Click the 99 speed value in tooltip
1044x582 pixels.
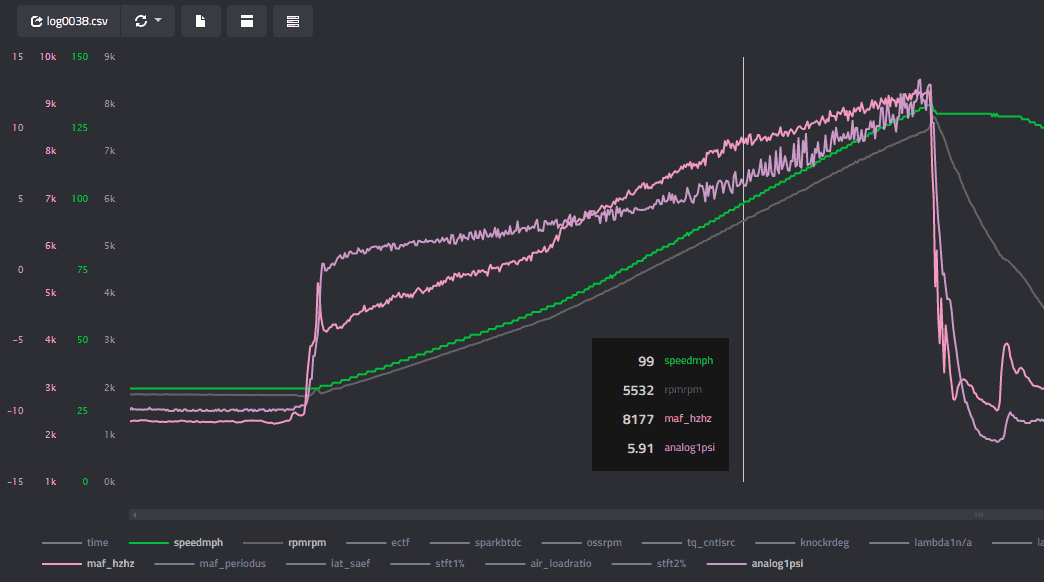pos(646,361)
